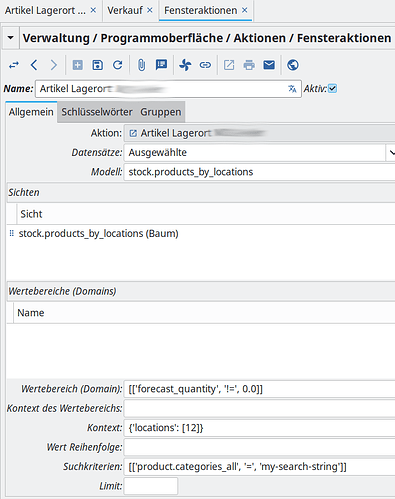The width and height of the screenshot is (395, 499).
Task: Open the attachments paperclip icon
Action: tap(141, 65)
